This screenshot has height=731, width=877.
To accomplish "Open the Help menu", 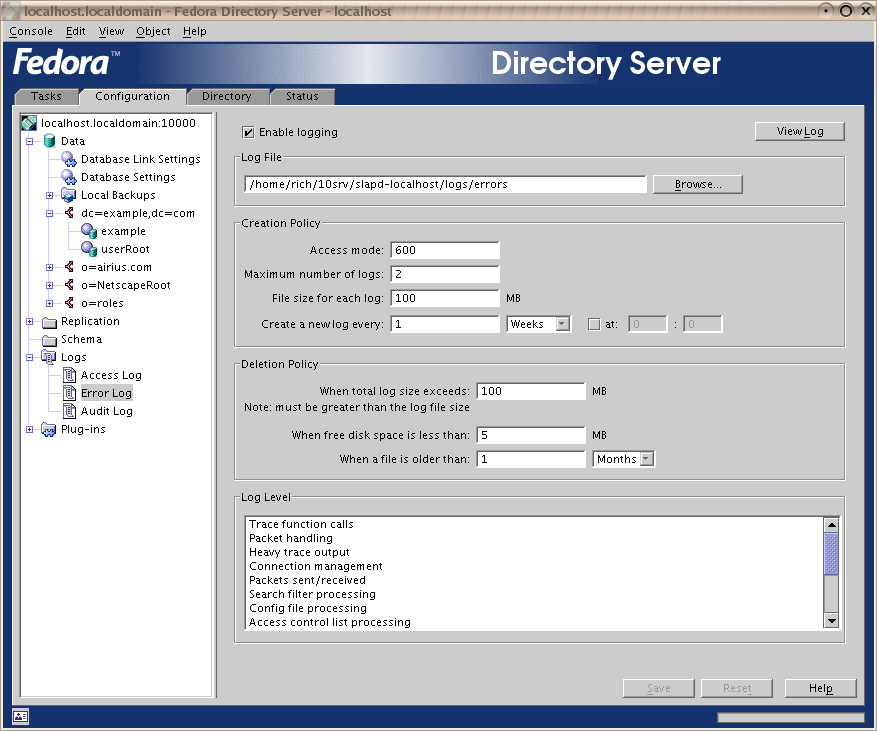I will tap(195, 31).
